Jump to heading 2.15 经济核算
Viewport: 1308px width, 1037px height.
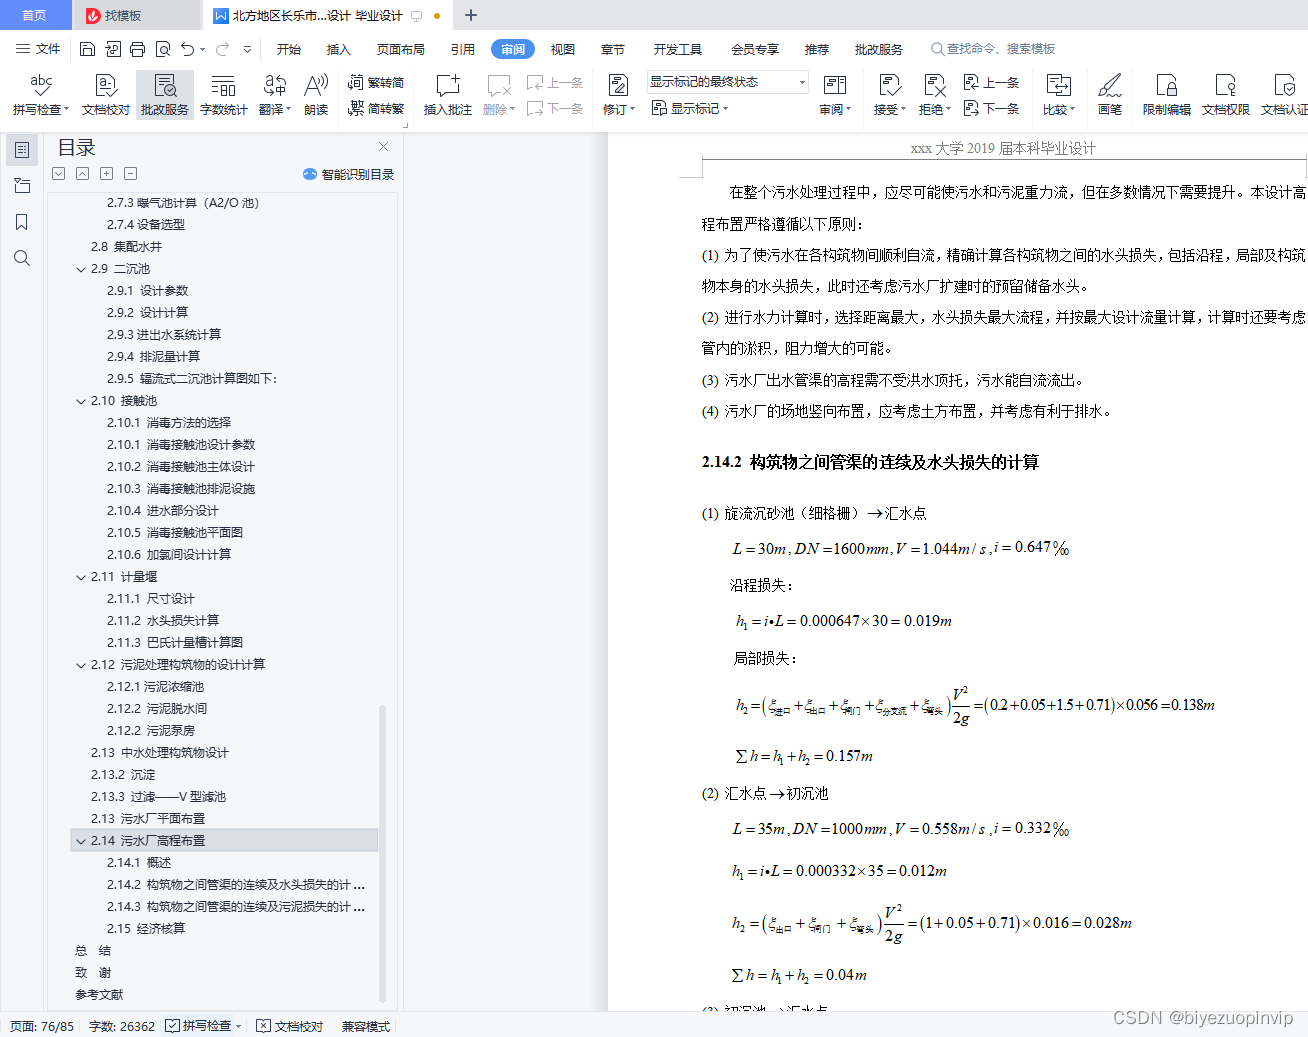(146, 929)
